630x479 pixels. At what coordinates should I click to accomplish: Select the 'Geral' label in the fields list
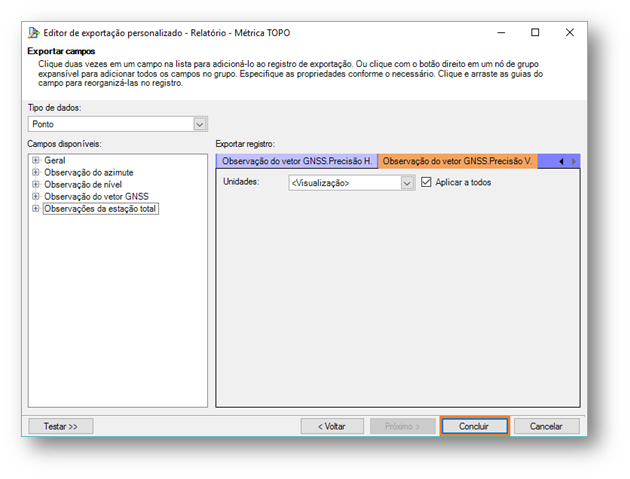pyautogui.click(x=56, y=160)
